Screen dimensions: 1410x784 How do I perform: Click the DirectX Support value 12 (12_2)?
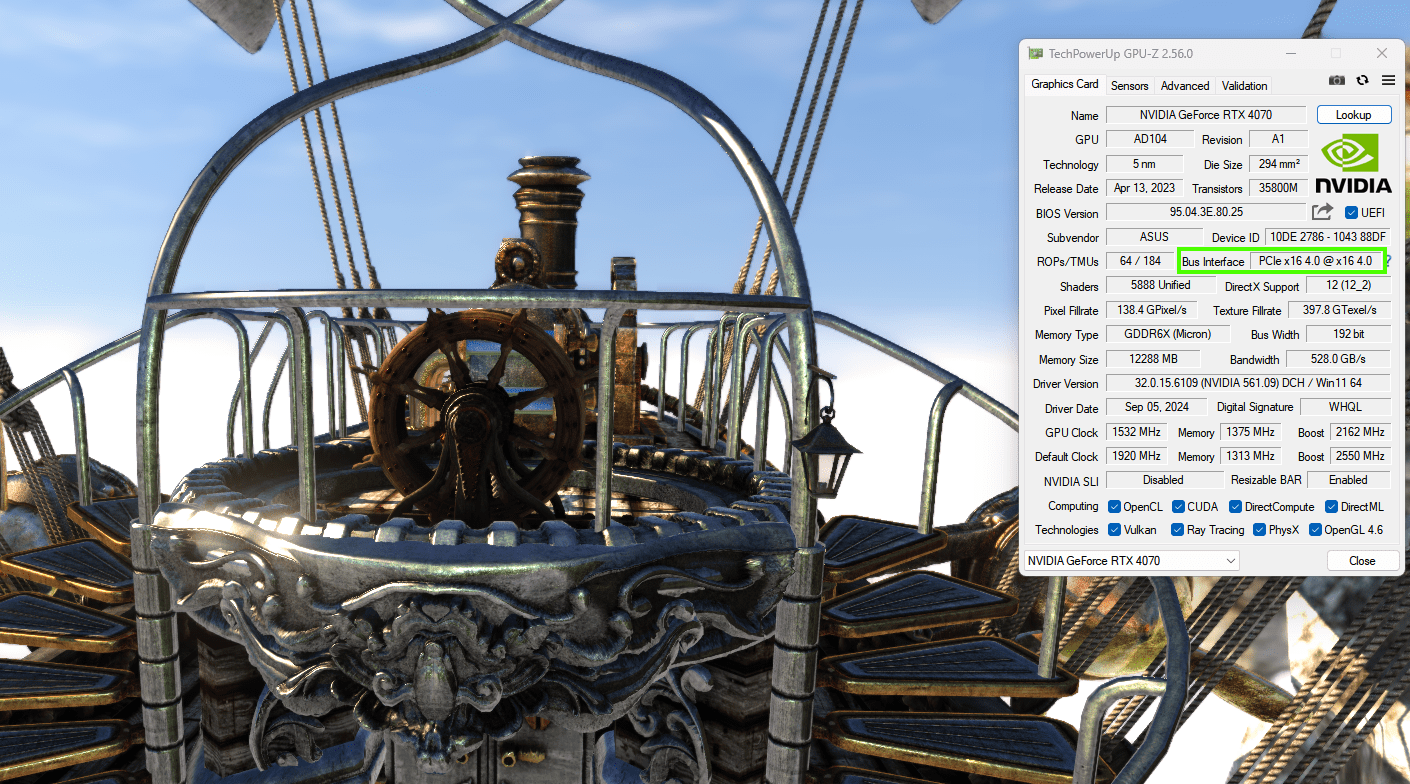coord(1348,286)
